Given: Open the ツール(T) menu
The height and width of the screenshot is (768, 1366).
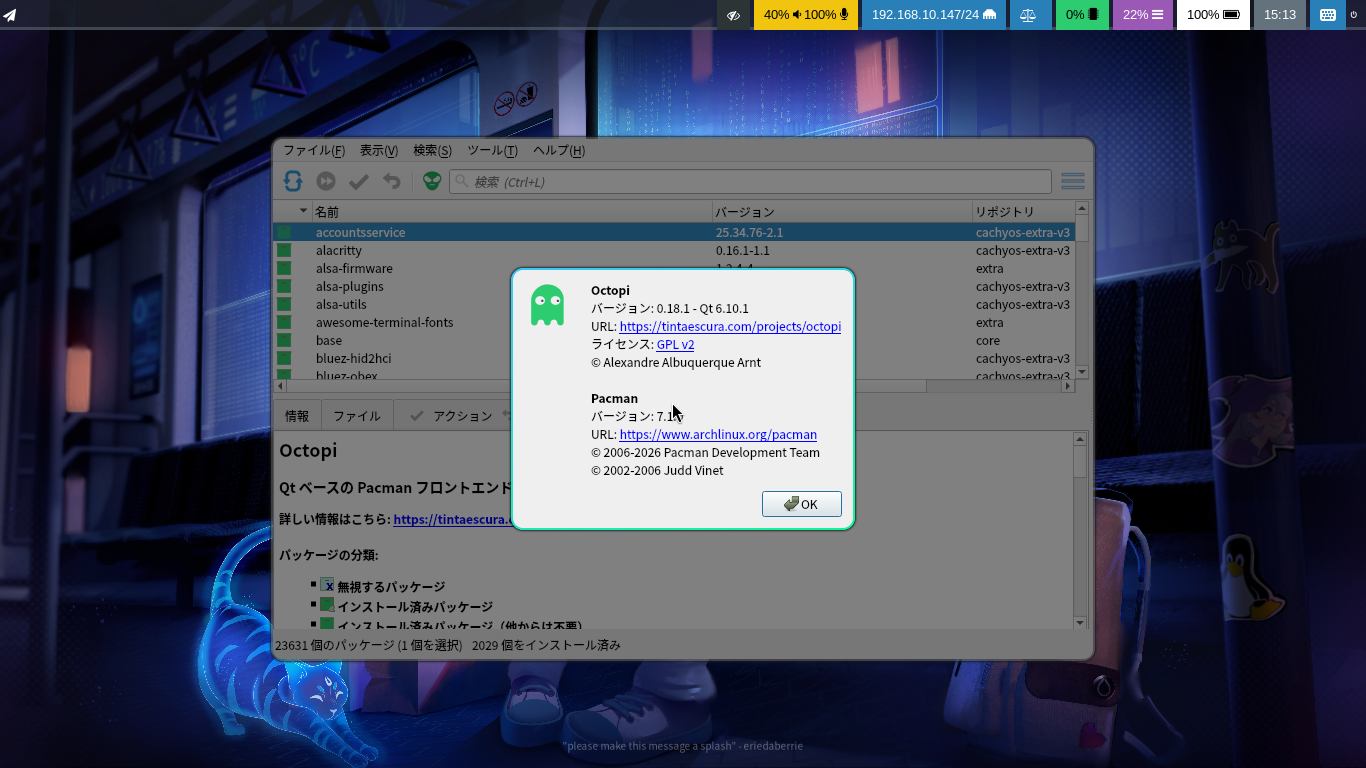Looking at the screenshot, I should (492, 151).
